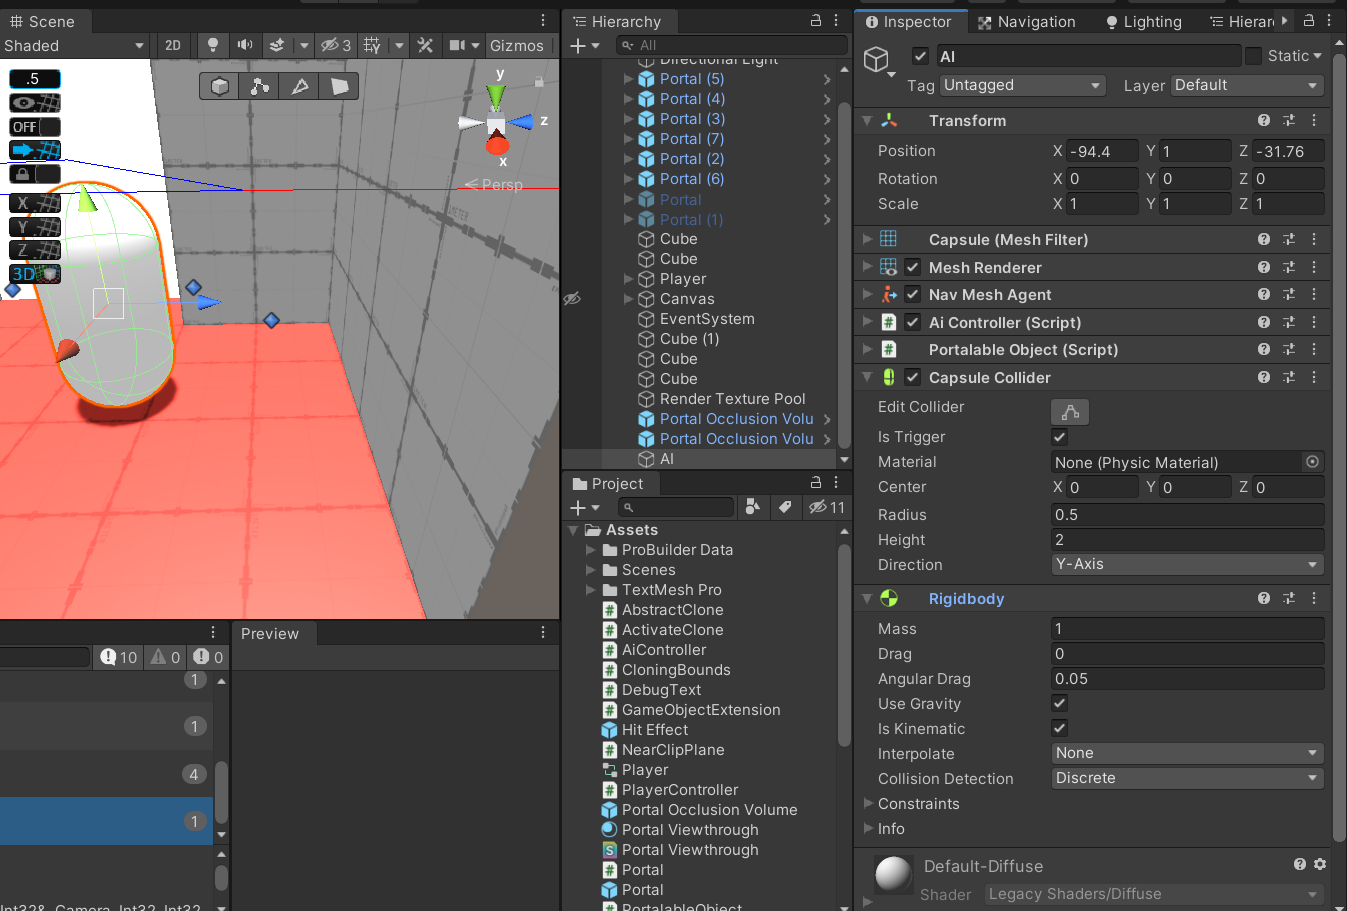Expand the Rigidbody Constraints section
This screenshot has width=1347, height=911.
(x=868, y=803)
